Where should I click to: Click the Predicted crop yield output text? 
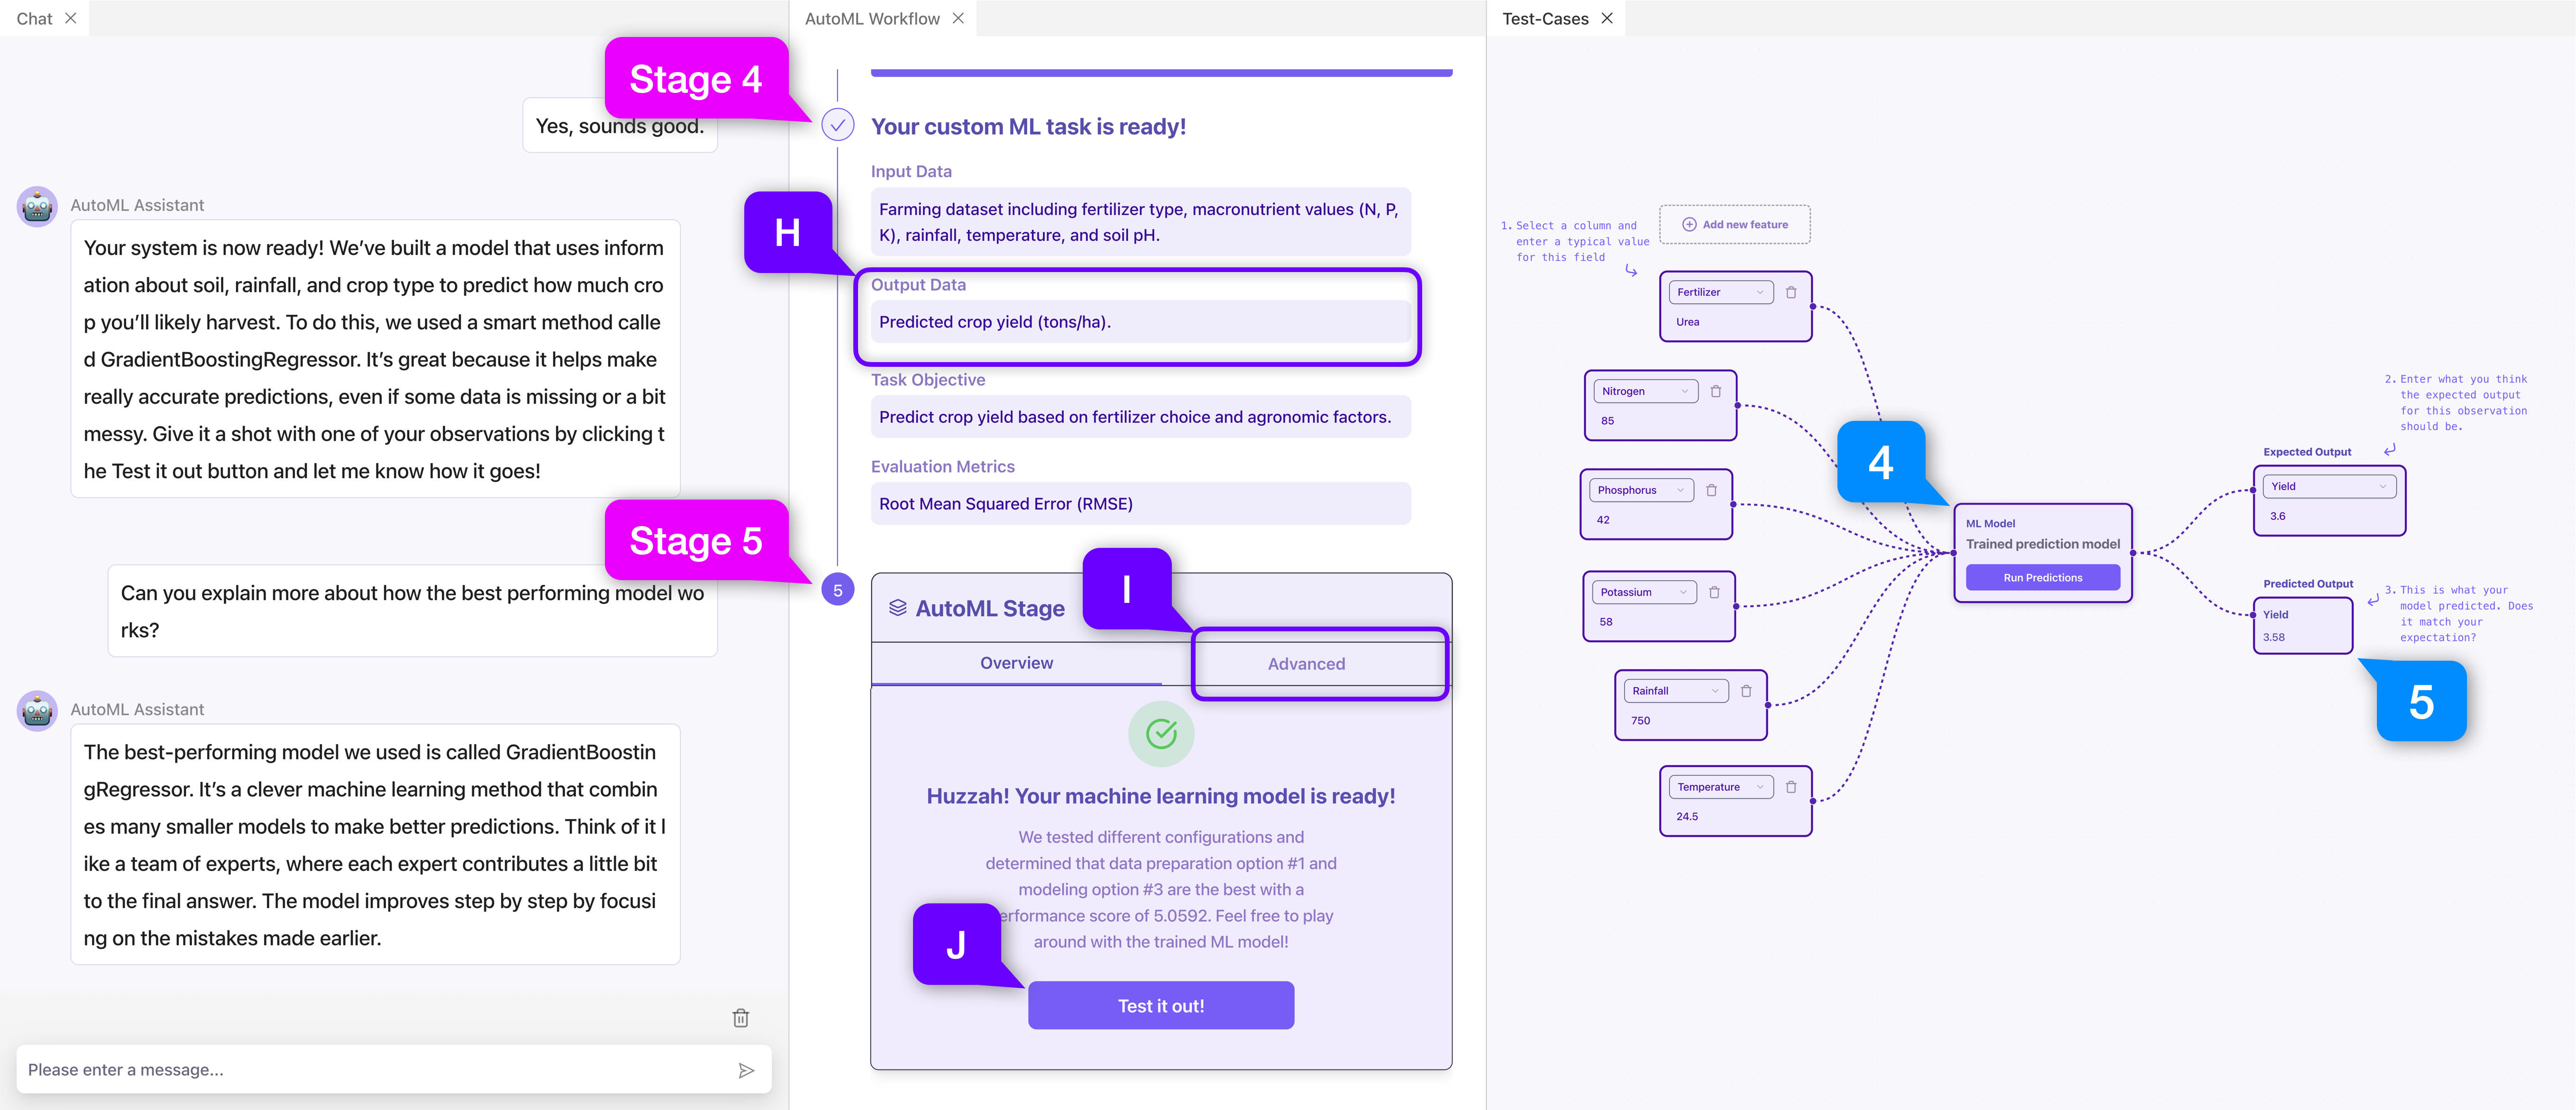coord(995,322)
